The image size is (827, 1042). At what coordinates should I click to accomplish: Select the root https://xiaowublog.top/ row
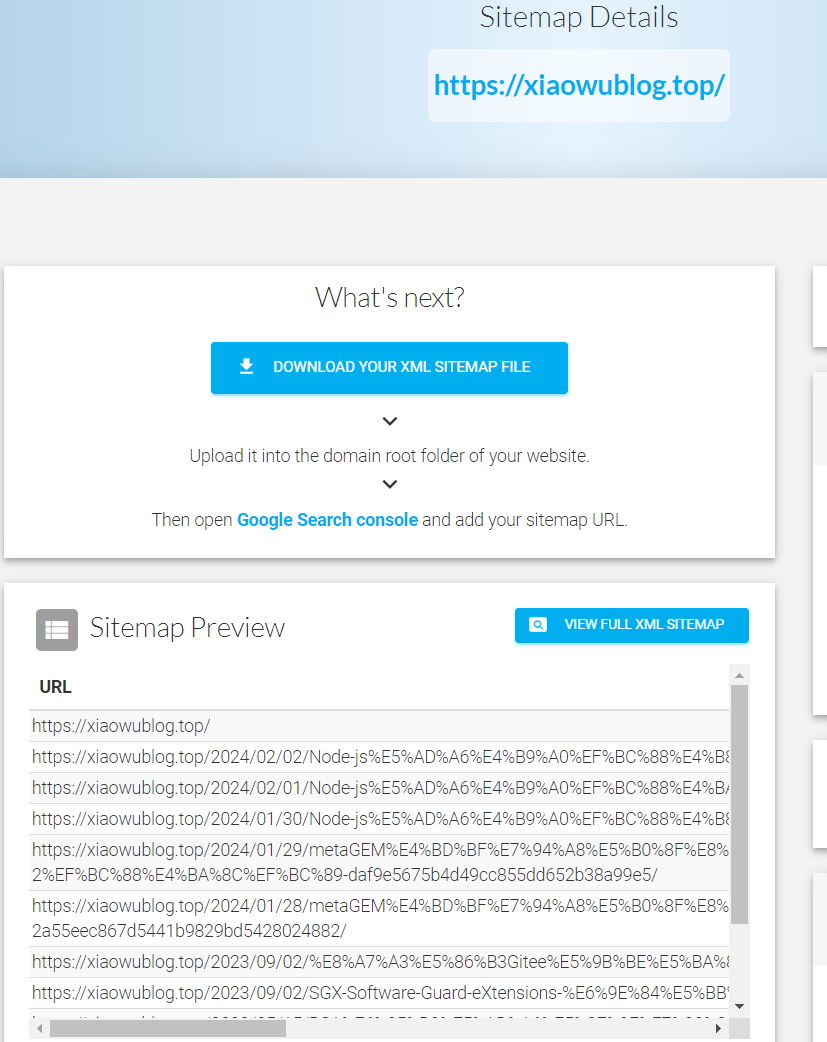(121, 726)
